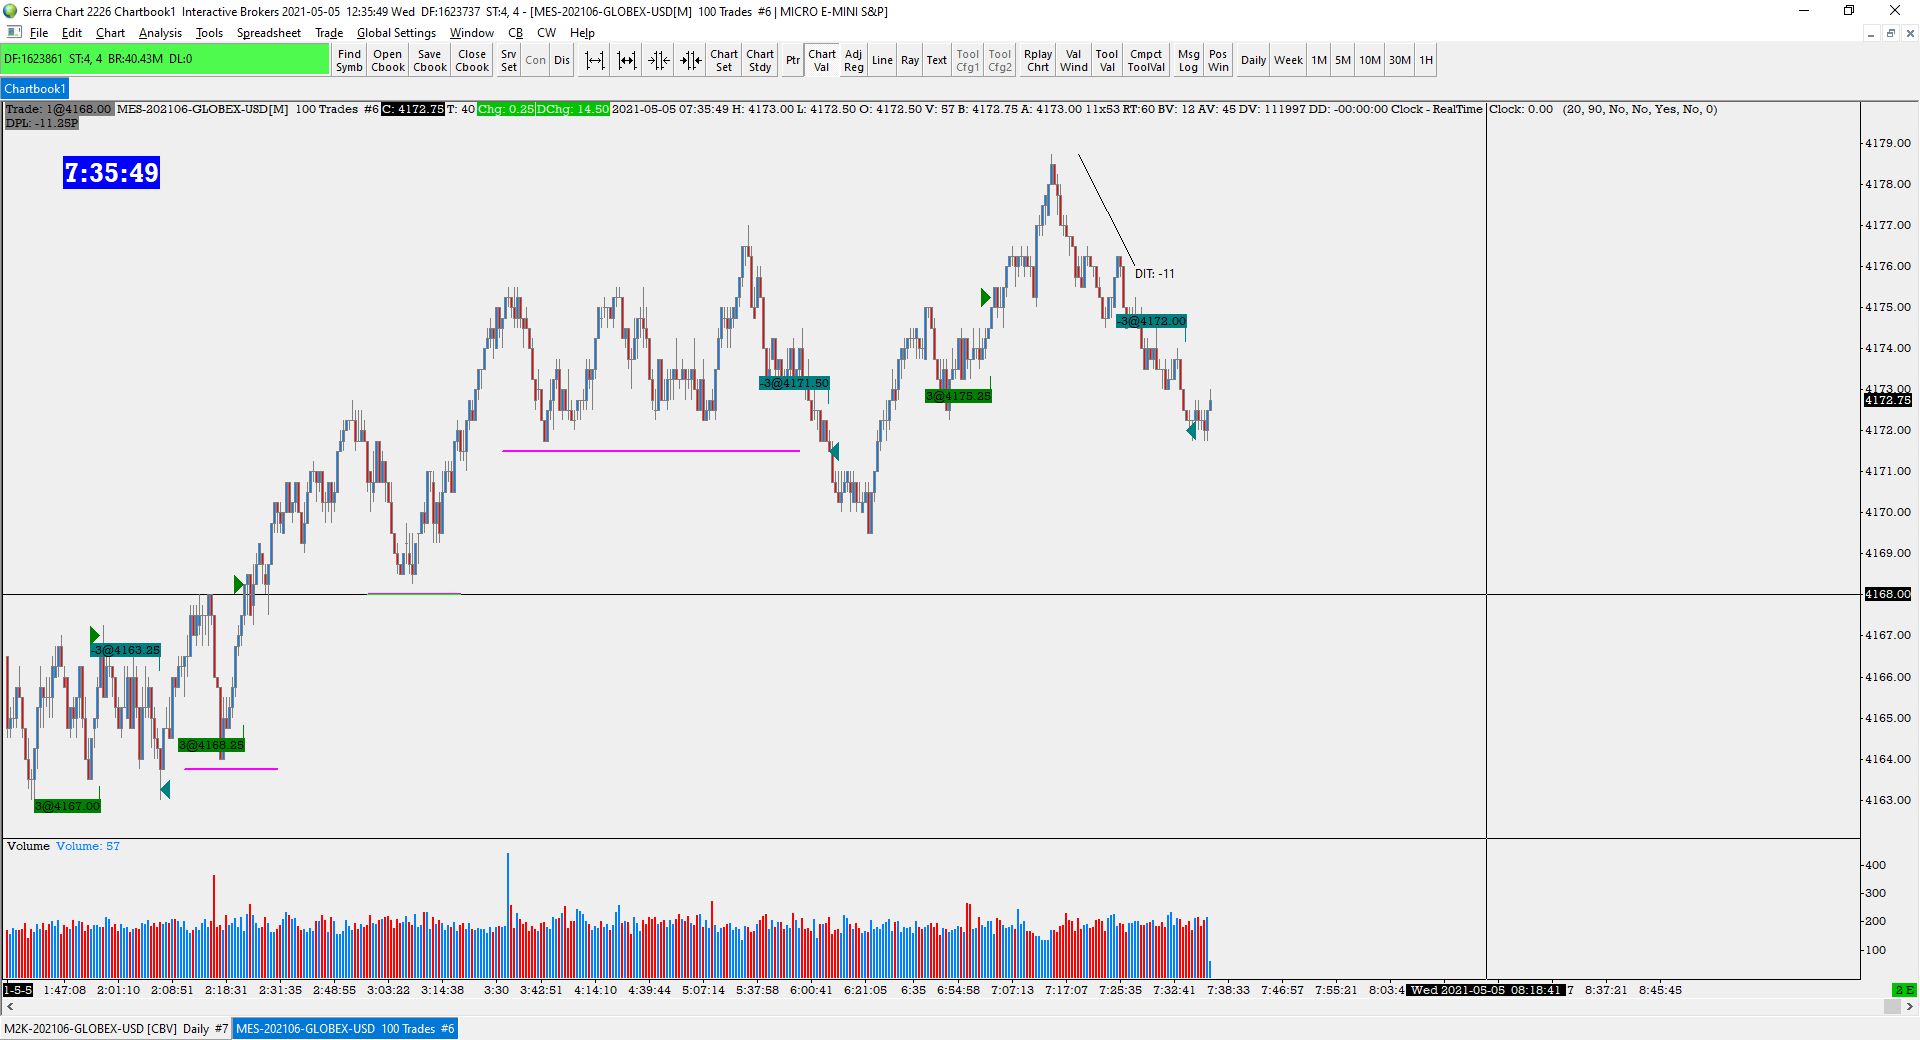The height and width of the screenshot is (1040, 1920).
Task: Click the -3@4171.50 order label
Action: pyautogui.click(x=794, y=383)
